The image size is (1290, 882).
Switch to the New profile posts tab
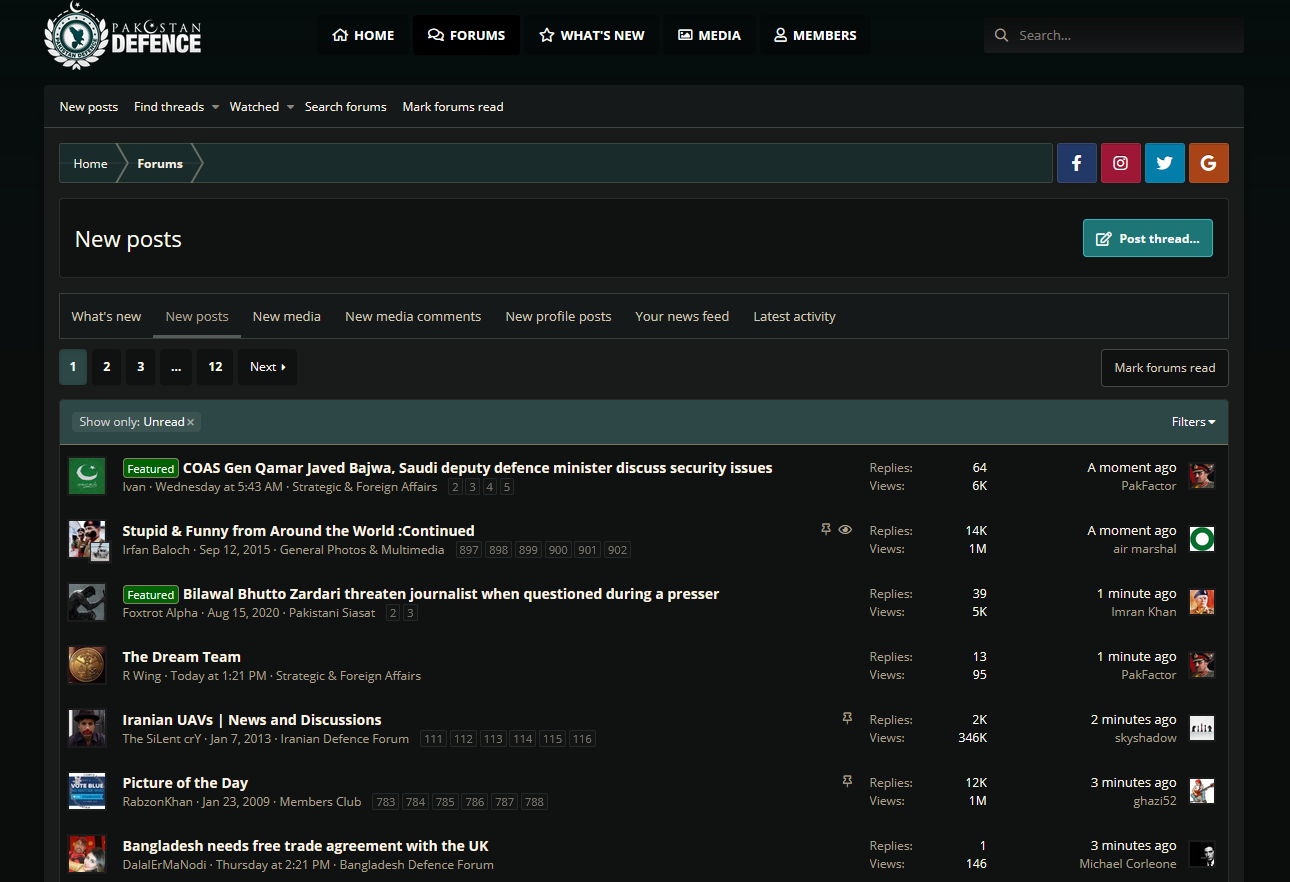coord(558,316)
